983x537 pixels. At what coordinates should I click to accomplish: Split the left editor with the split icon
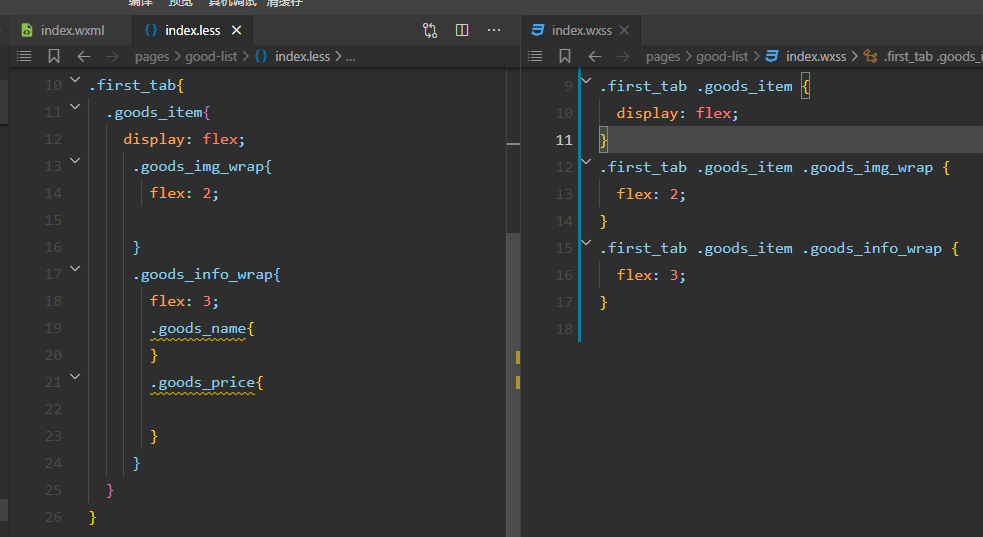462,30
